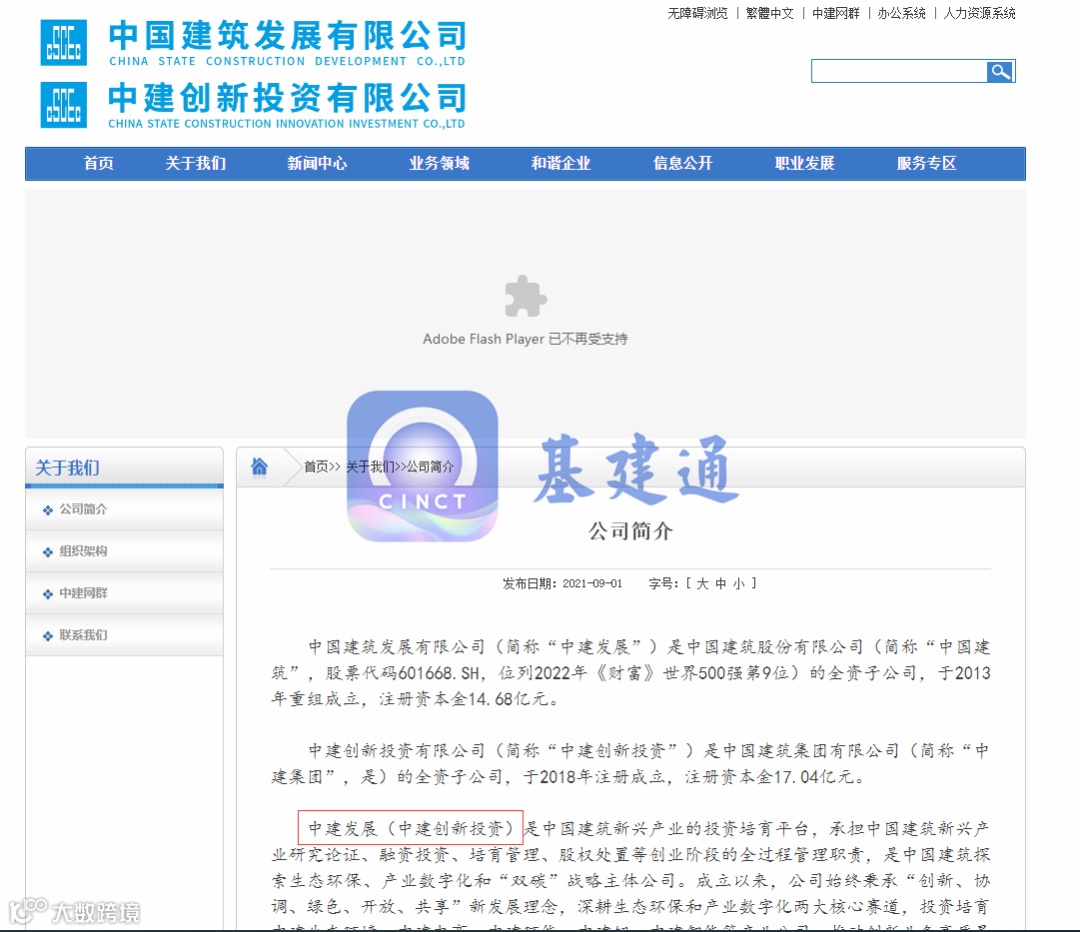Click the China State Construction Development logo
This screenshot has width=1080, height=932.
point(64,43)
